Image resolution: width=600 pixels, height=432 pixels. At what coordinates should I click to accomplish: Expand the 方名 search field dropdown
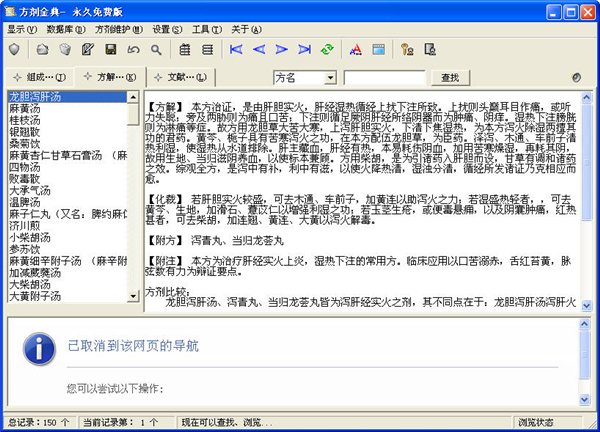click(x=330, y=78)
